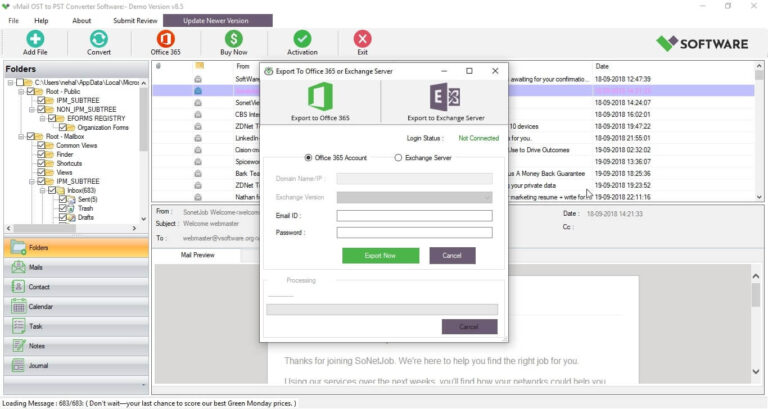
Task: Click the red Exit icon
Action: click(362, 39)
